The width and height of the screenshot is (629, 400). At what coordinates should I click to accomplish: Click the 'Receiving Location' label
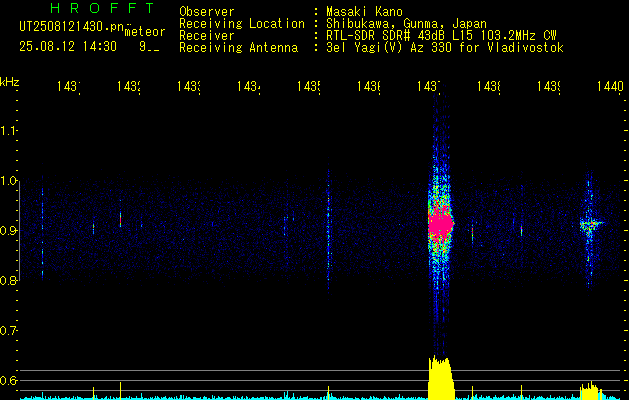(242, 24)
